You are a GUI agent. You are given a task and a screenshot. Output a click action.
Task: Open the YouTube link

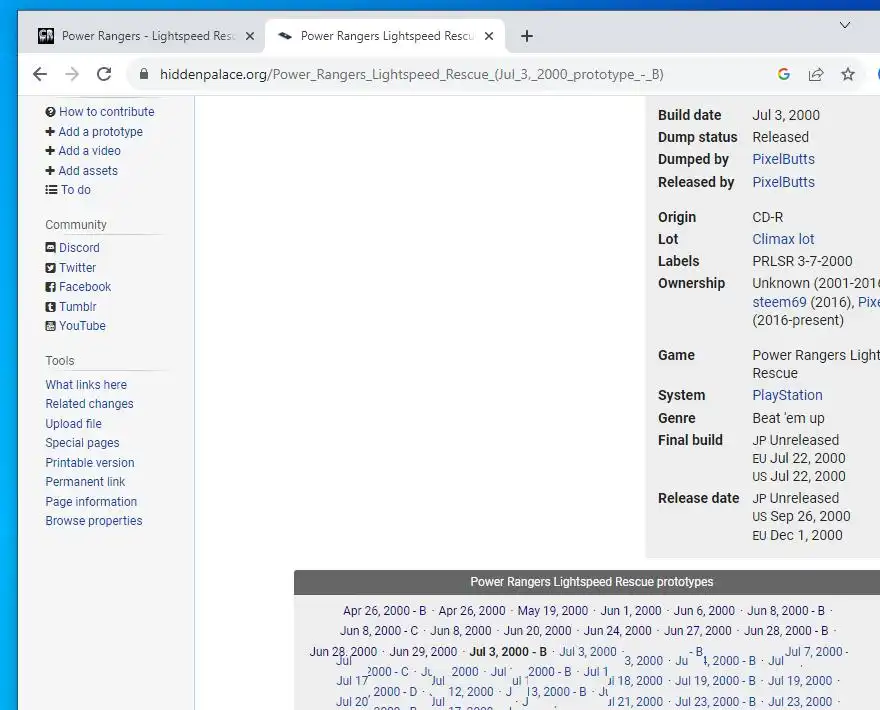tap(82, 326)
